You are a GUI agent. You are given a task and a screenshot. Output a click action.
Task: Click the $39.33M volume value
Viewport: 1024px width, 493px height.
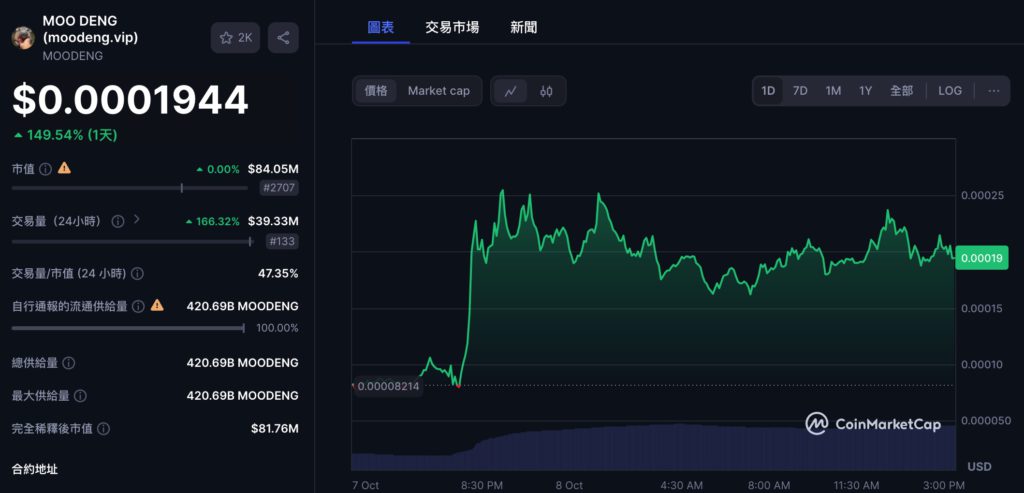pyautogui.click(x=273, y=221)
